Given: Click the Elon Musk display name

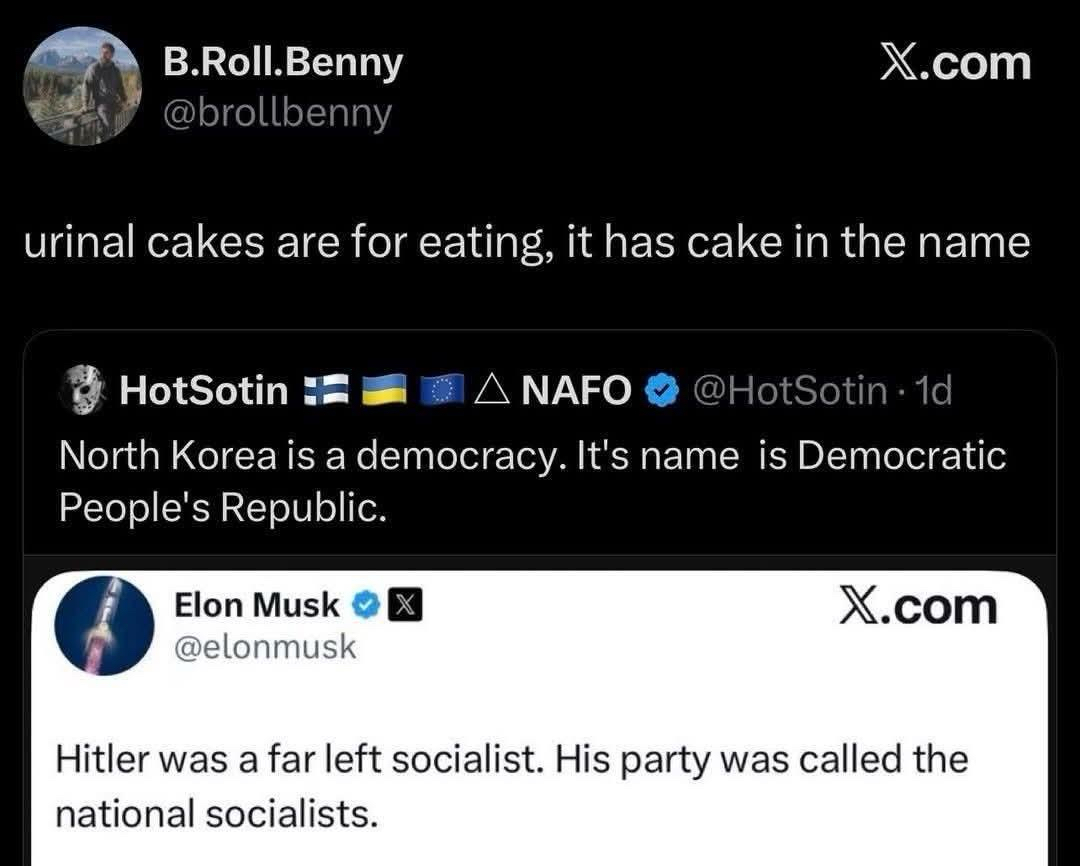Looking at the screenshot, I should (x=257, y=605).
